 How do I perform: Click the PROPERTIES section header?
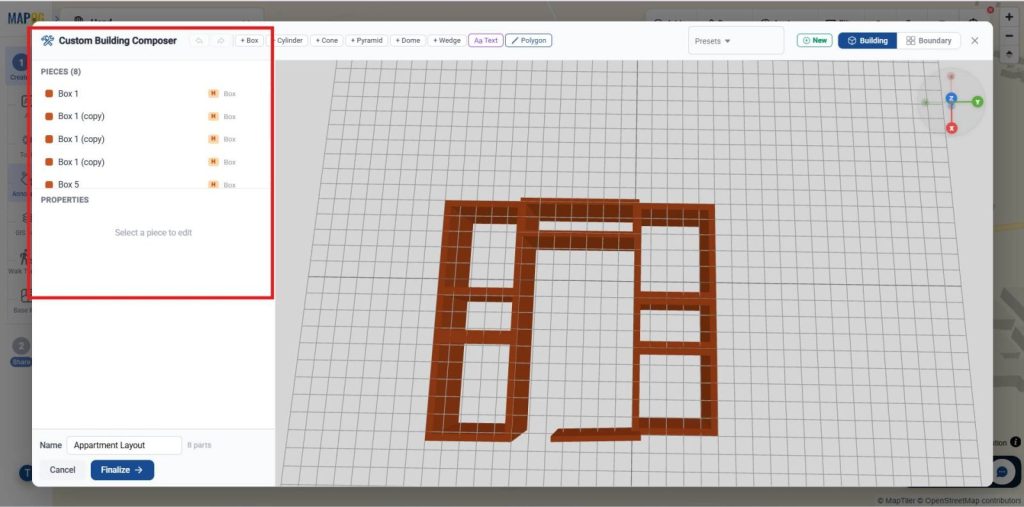tap(65, 200)
